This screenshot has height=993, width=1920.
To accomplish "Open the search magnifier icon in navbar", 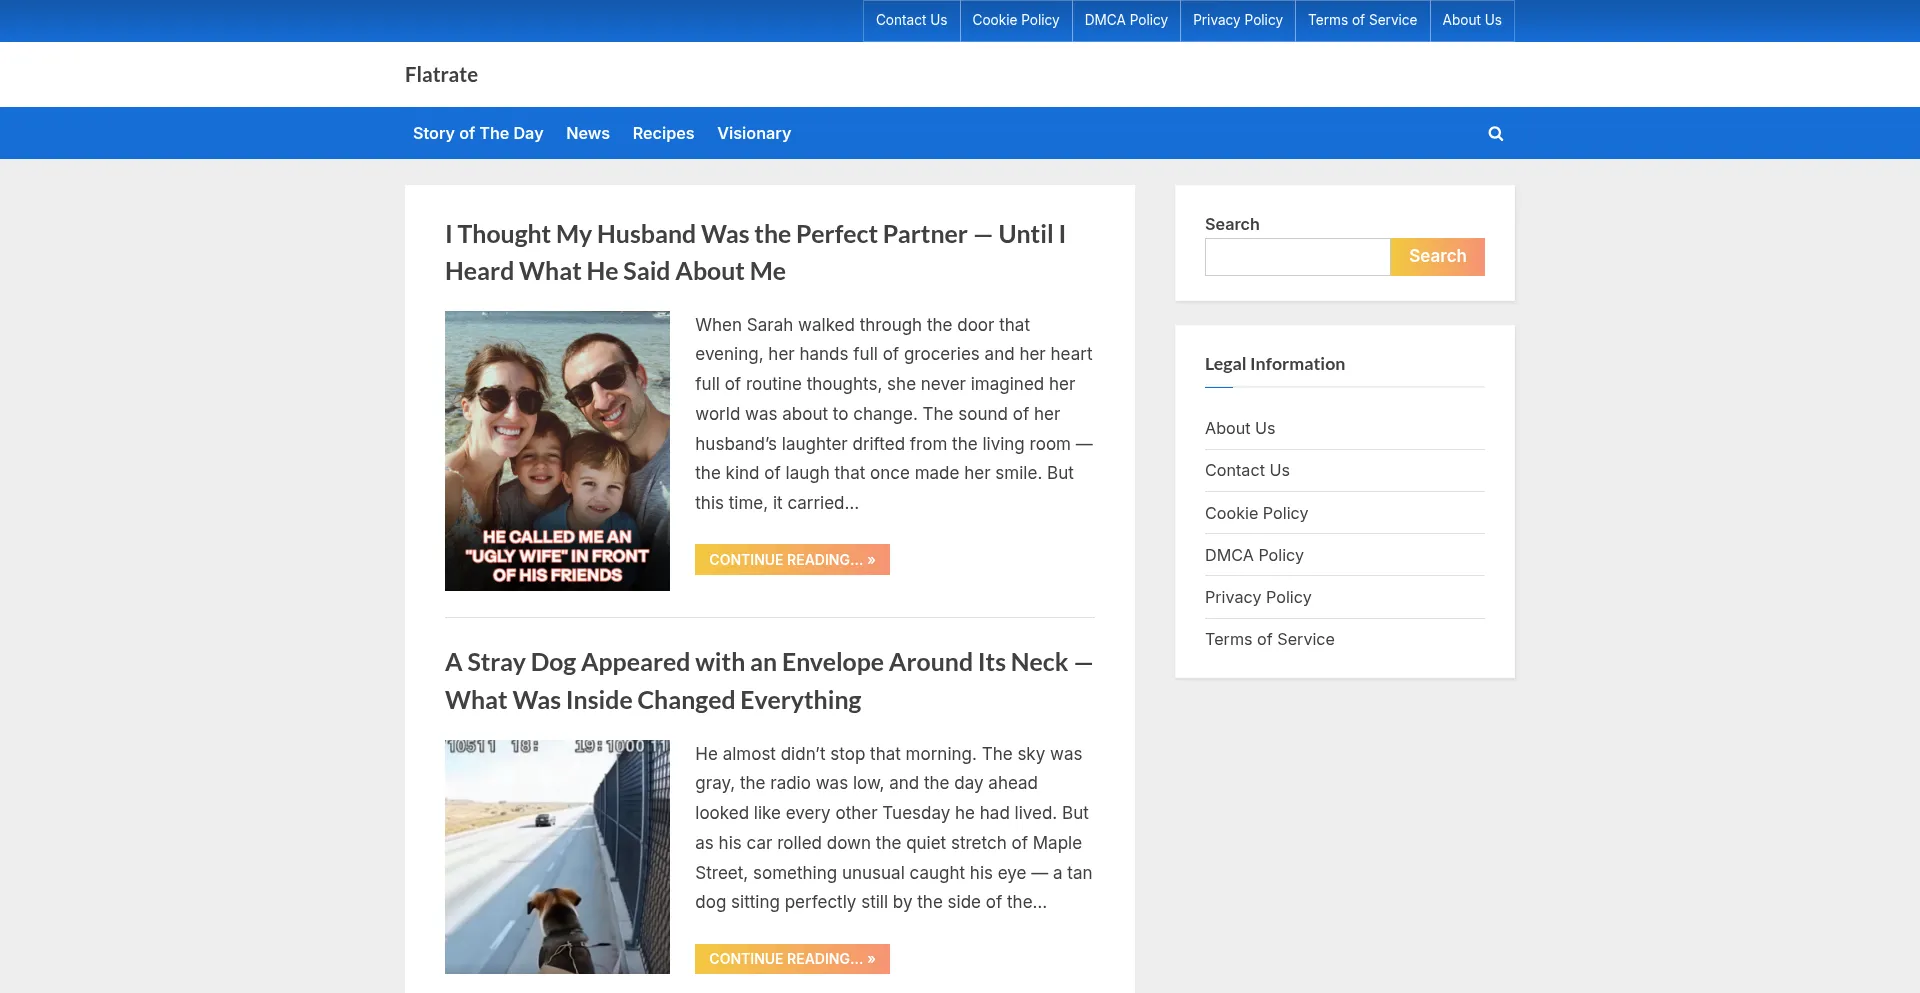I will [1495, 133].
